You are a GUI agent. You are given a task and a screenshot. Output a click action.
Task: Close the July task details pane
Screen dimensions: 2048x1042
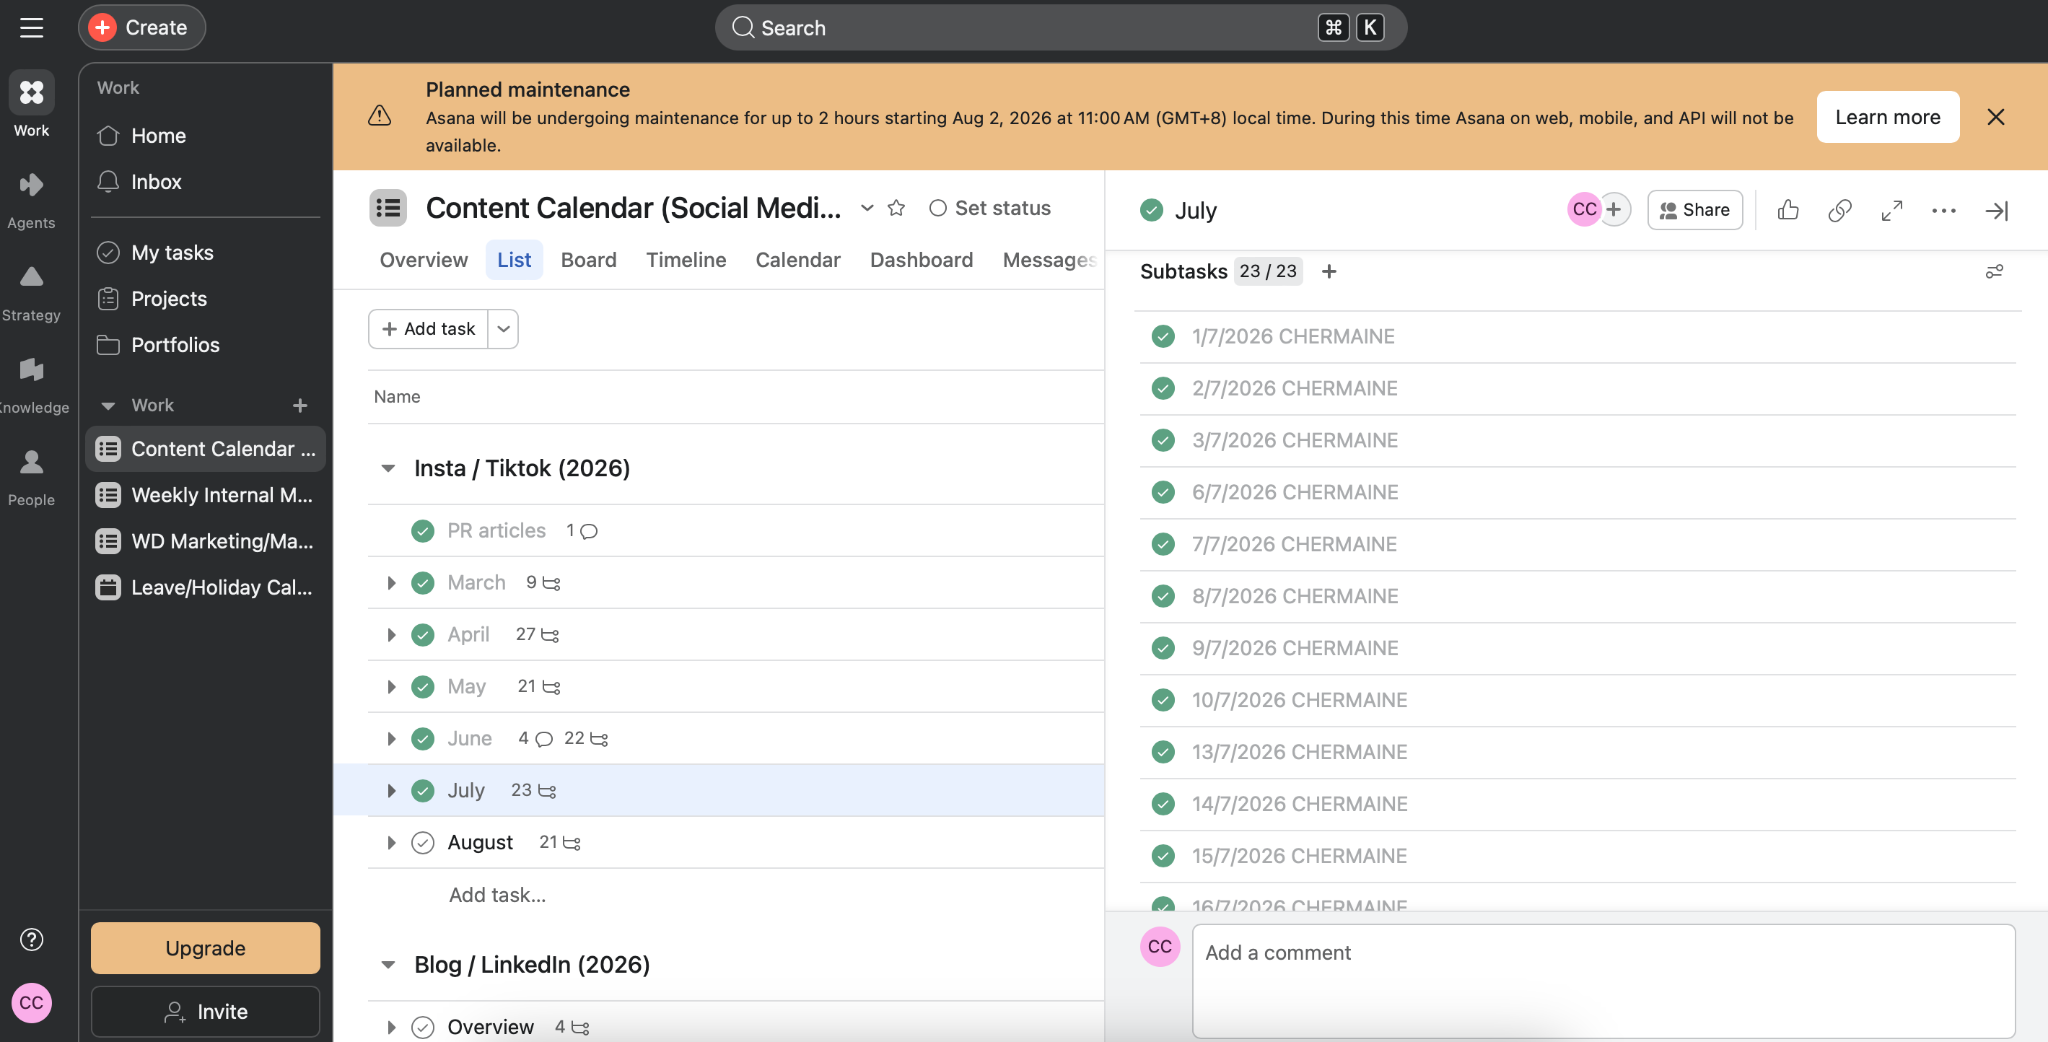tap(1997, 210)
